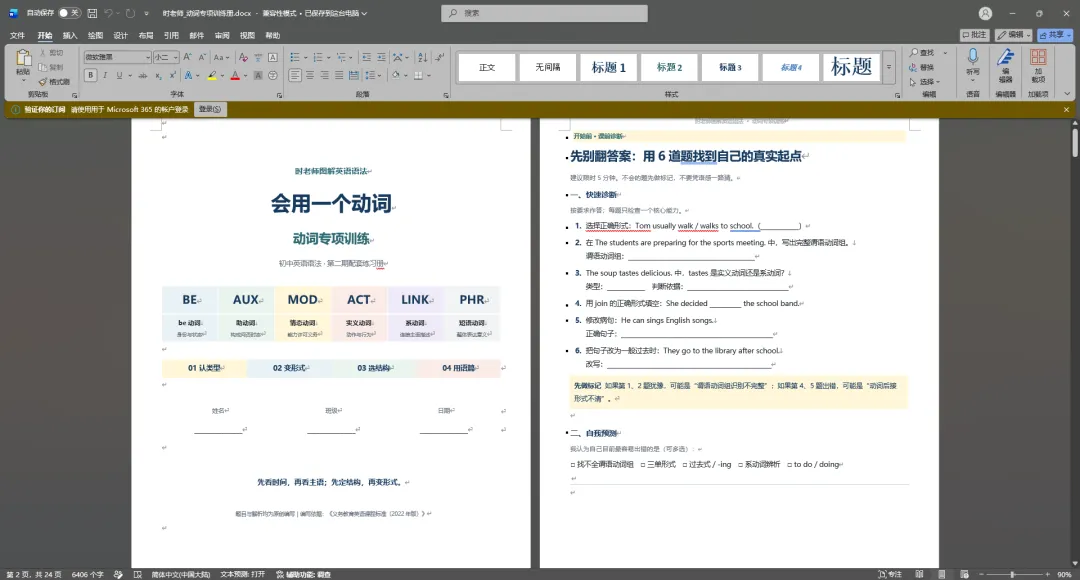Screen dimensions: 1080x580
Task: Click the Undo arrow icon
Action: pos(108,13)
